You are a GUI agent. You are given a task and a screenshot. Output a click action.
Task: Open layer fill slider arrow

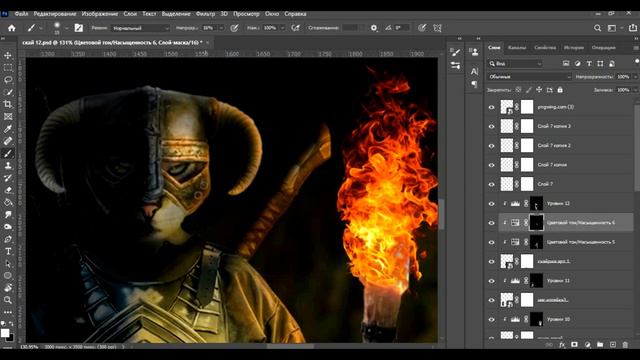coord(635,90)
